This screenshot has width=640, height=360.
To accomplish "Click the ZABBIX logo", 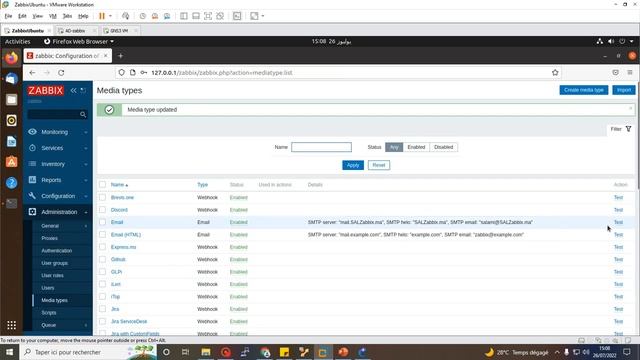I will click(x=45, y=90).
